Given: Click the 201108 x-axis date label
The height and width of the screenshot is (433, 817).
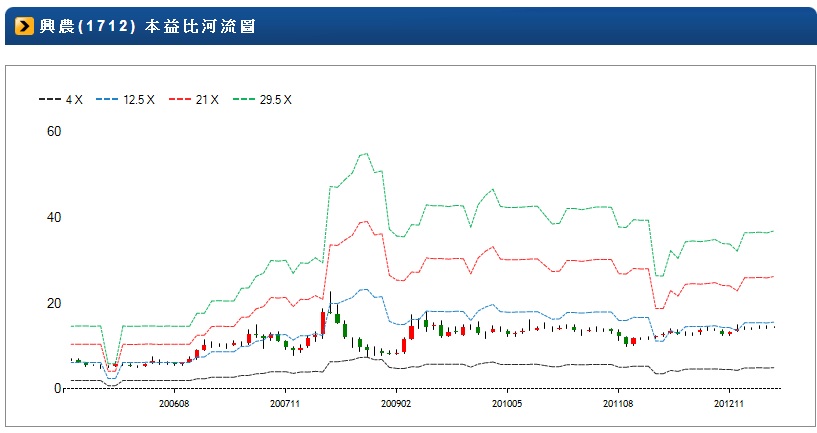Looking at the screenshot, I should [618, 404].
